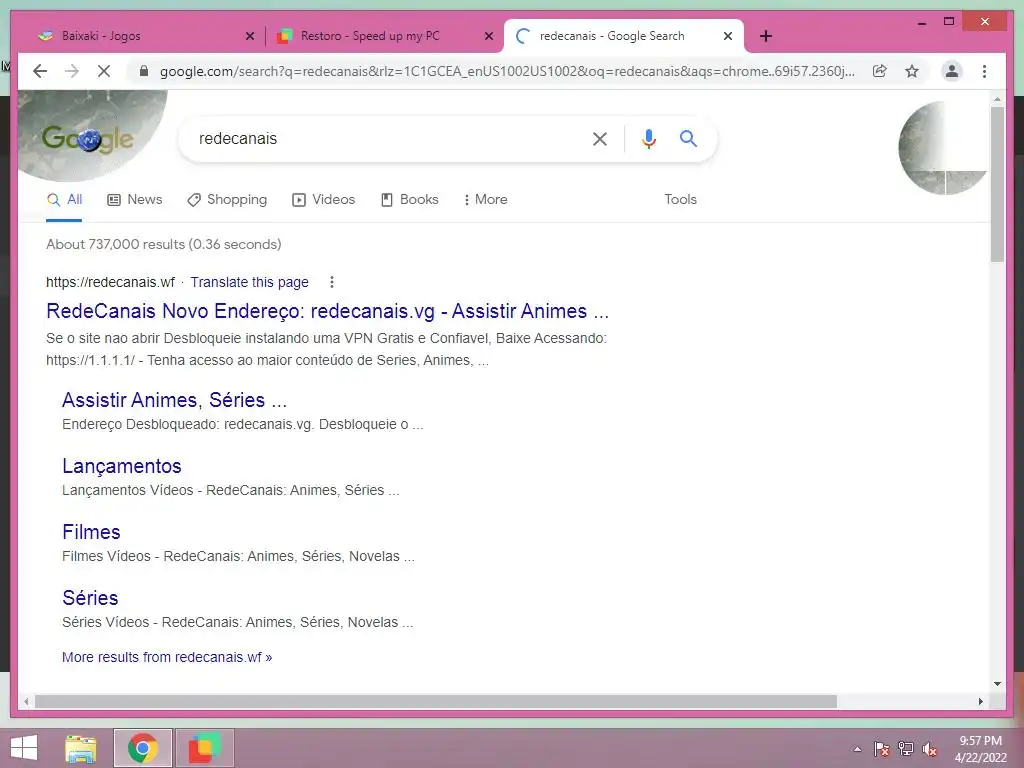
Task: Click the horizontal scrollbar thumb
Action: [436, 701]
